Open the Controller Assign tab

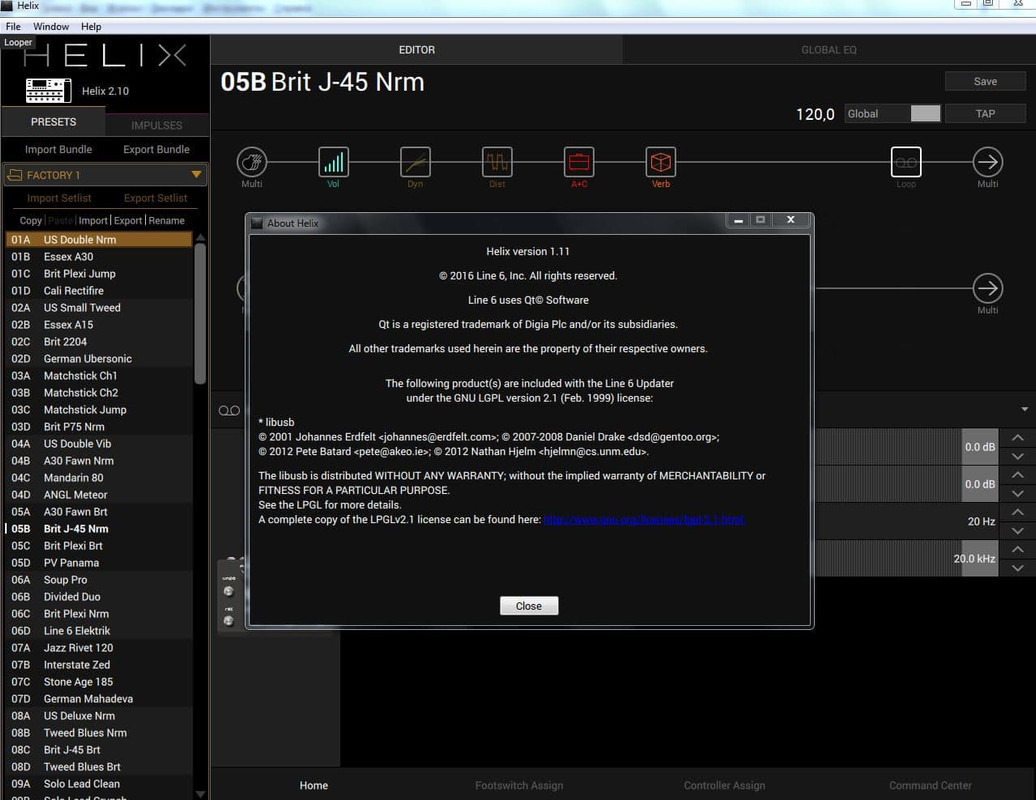pos(724,785)
